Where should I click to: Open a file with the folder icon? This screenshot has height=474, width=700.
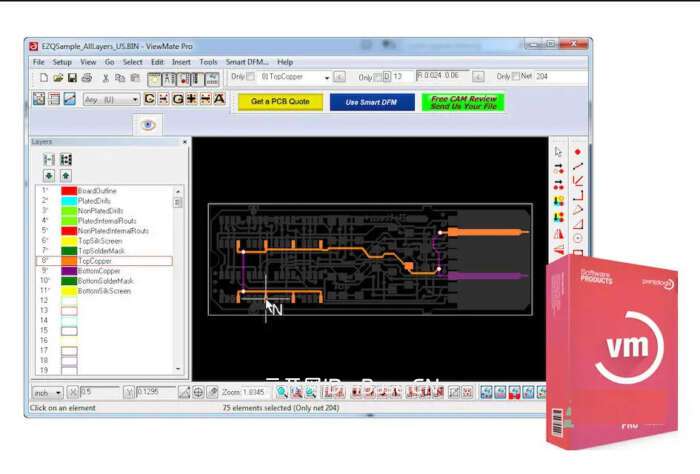click(58, 78)
